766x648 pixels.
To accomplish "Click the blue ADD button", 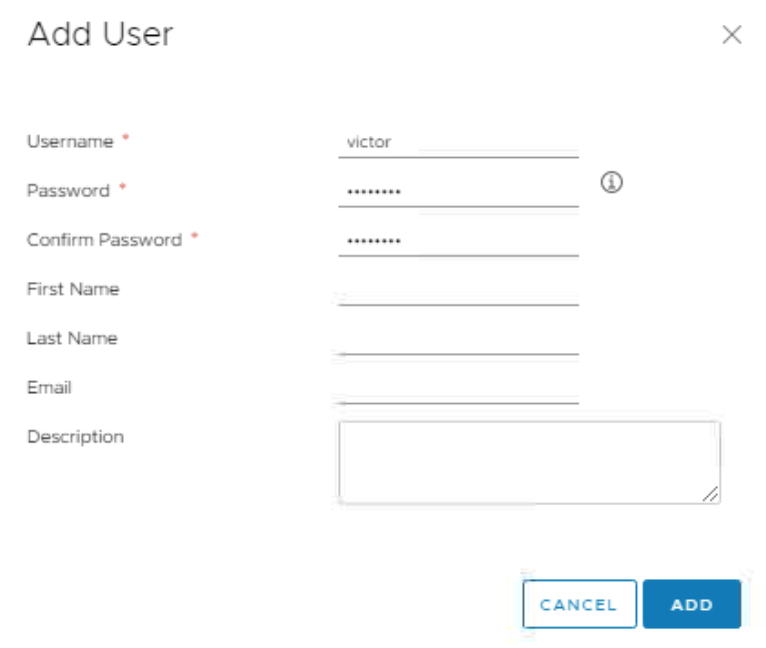I will (x=692, y=604).
